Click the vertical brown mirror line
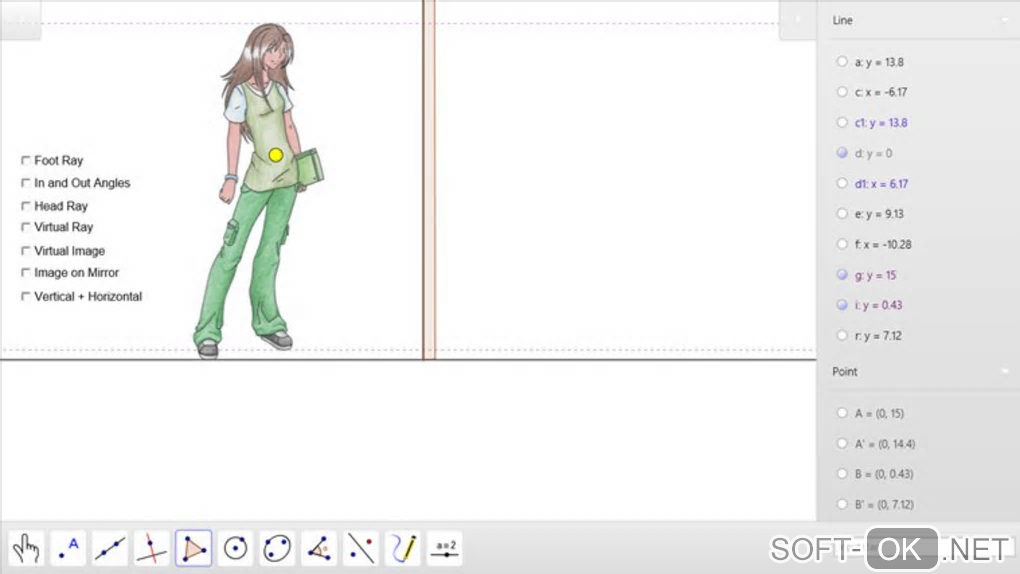This screenshot has width=1020, height=574. pos(429,180)
